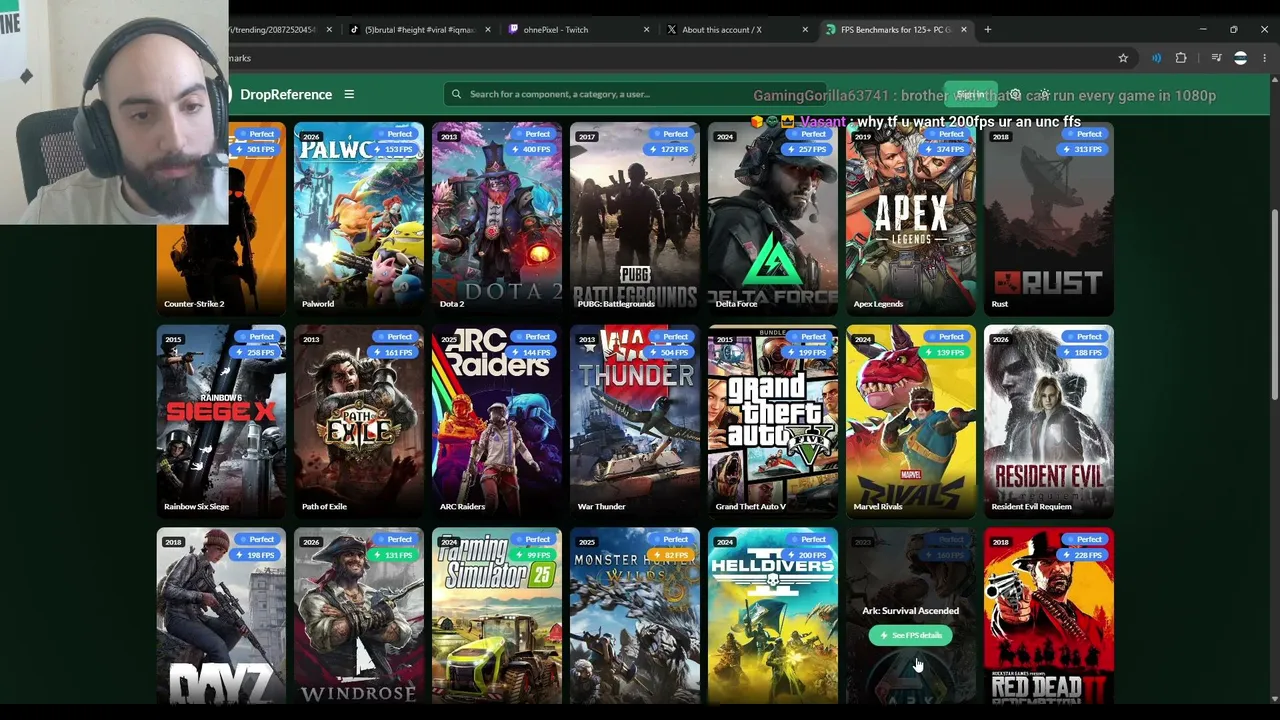Open the media controls toolbar icon
Screen dimensions: 1280x720
click(1216, 58)
